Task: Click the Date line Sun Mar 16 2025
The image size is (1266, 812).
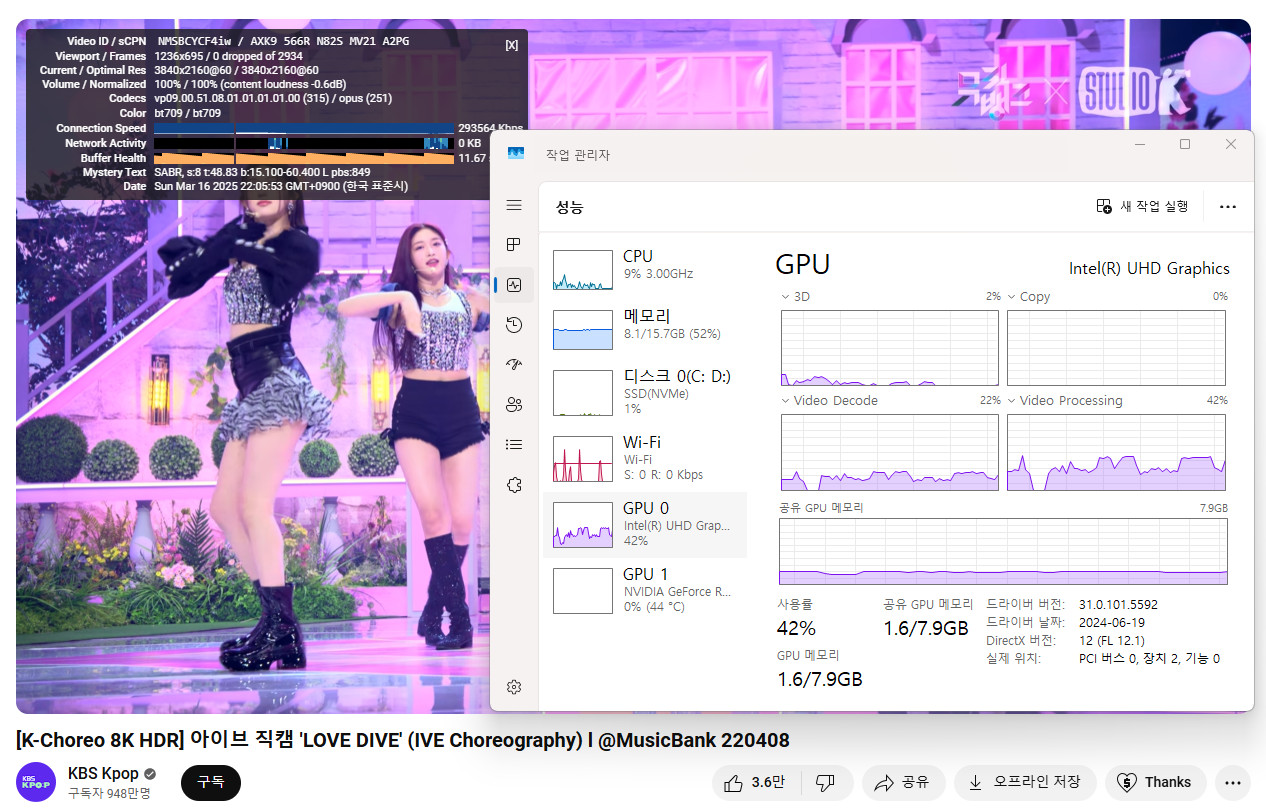Action: tap(281, 186)
